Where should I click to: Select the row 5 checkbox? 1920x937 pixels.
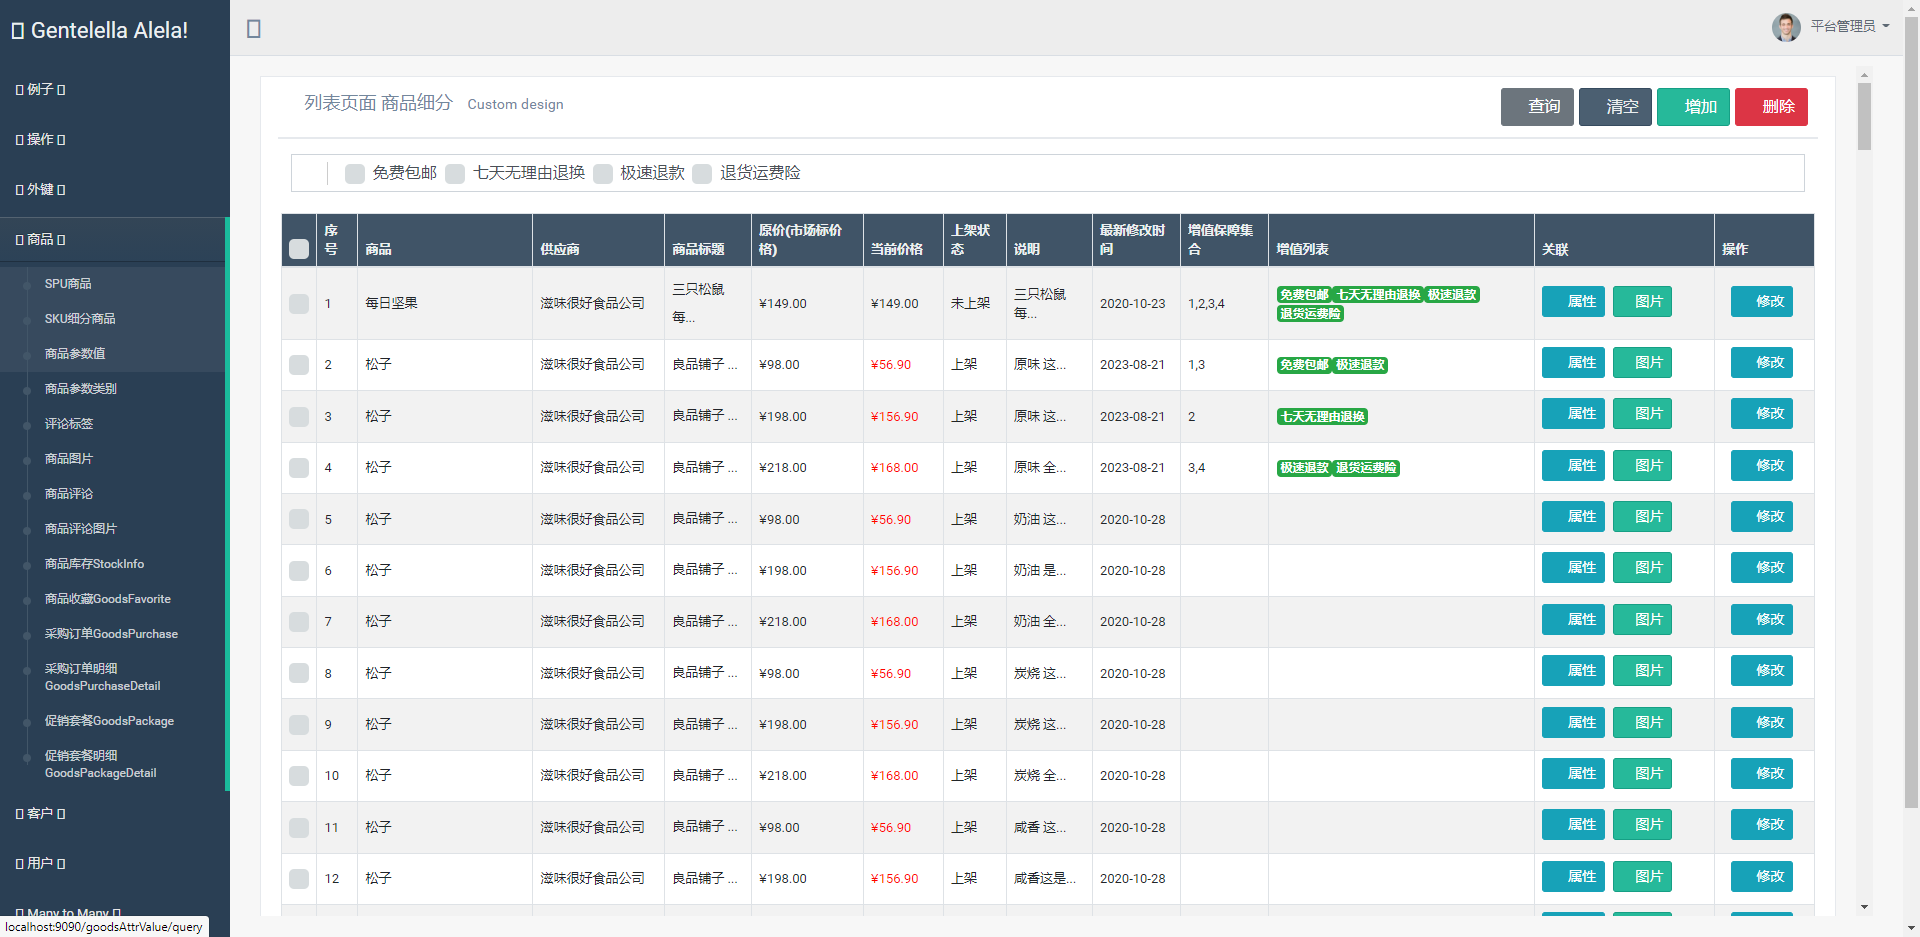click(299, 519)
